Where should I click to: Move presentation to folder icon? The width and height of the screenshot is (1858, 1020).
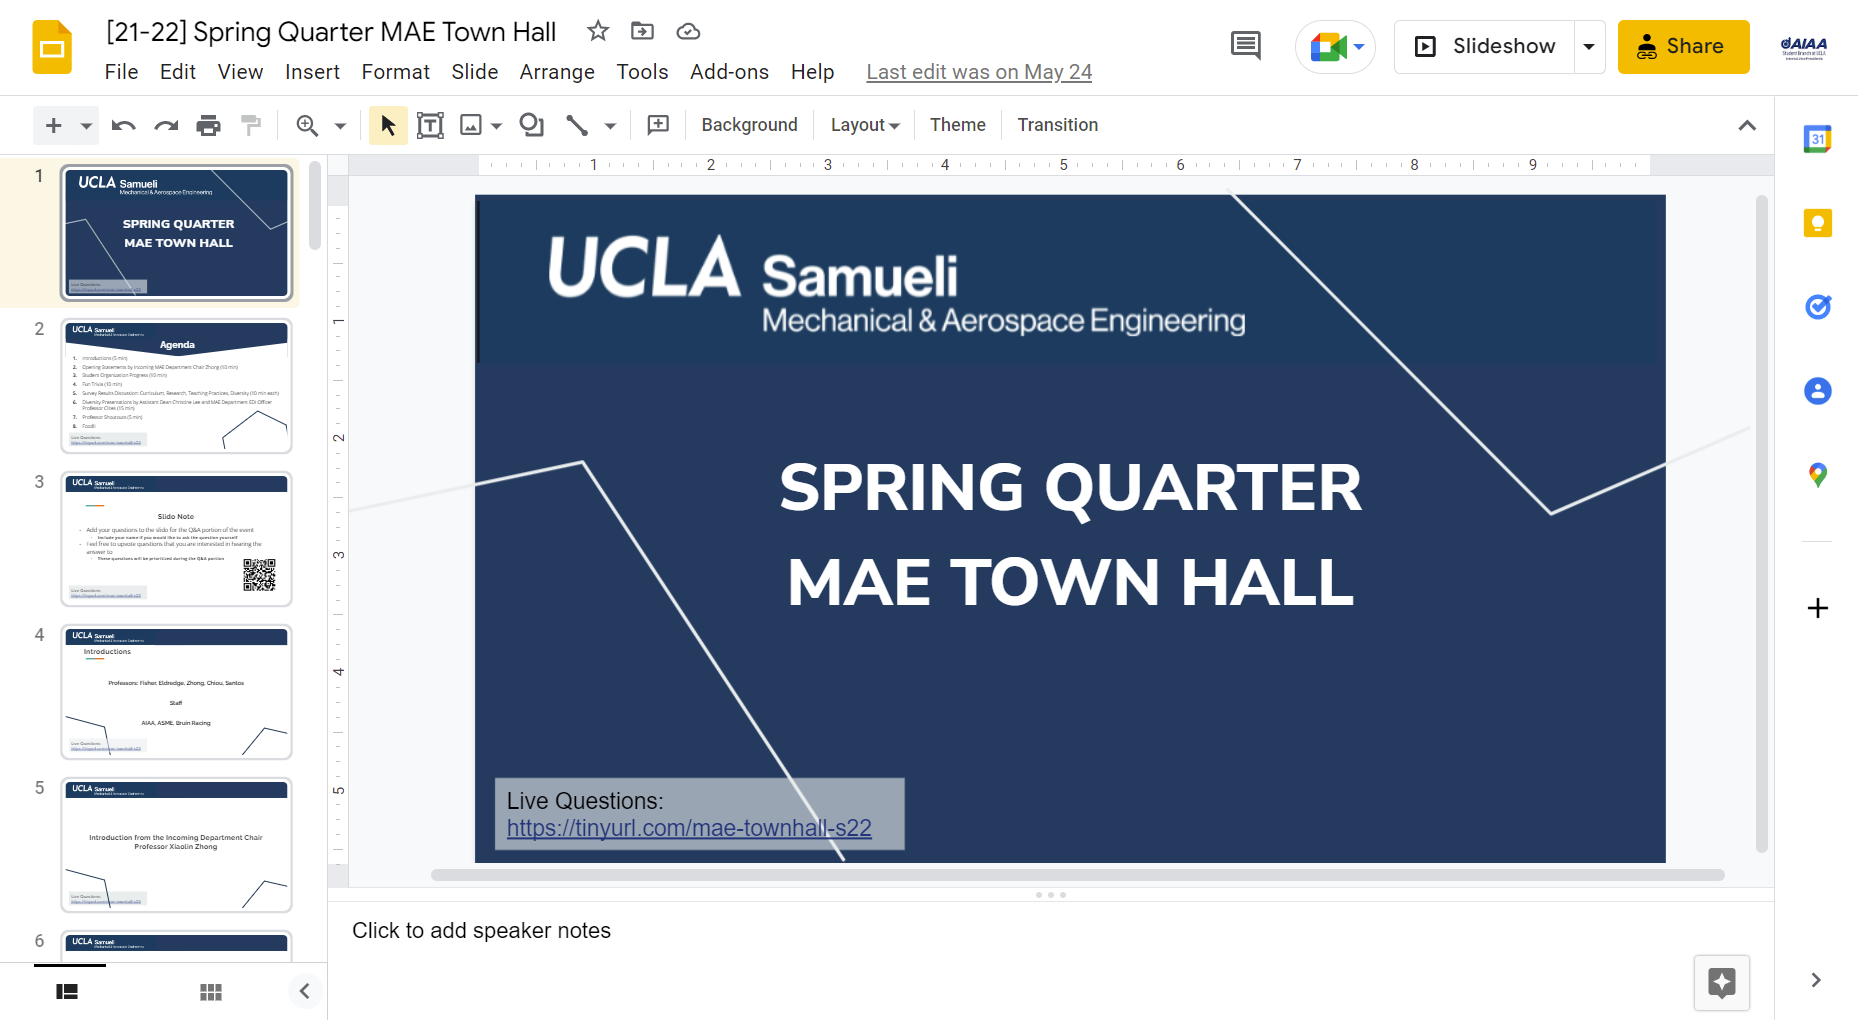click(x=642, y=31)
